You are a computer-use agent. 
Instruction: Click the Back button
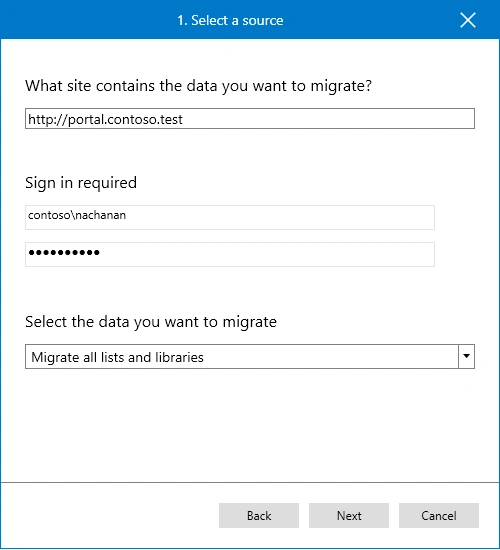[259, 515]
